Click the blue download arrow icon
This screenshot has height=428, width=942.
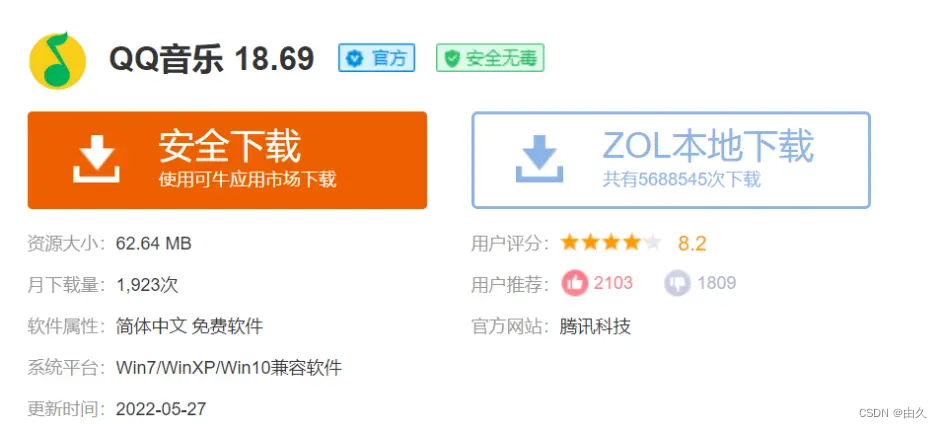pos(540,160)
